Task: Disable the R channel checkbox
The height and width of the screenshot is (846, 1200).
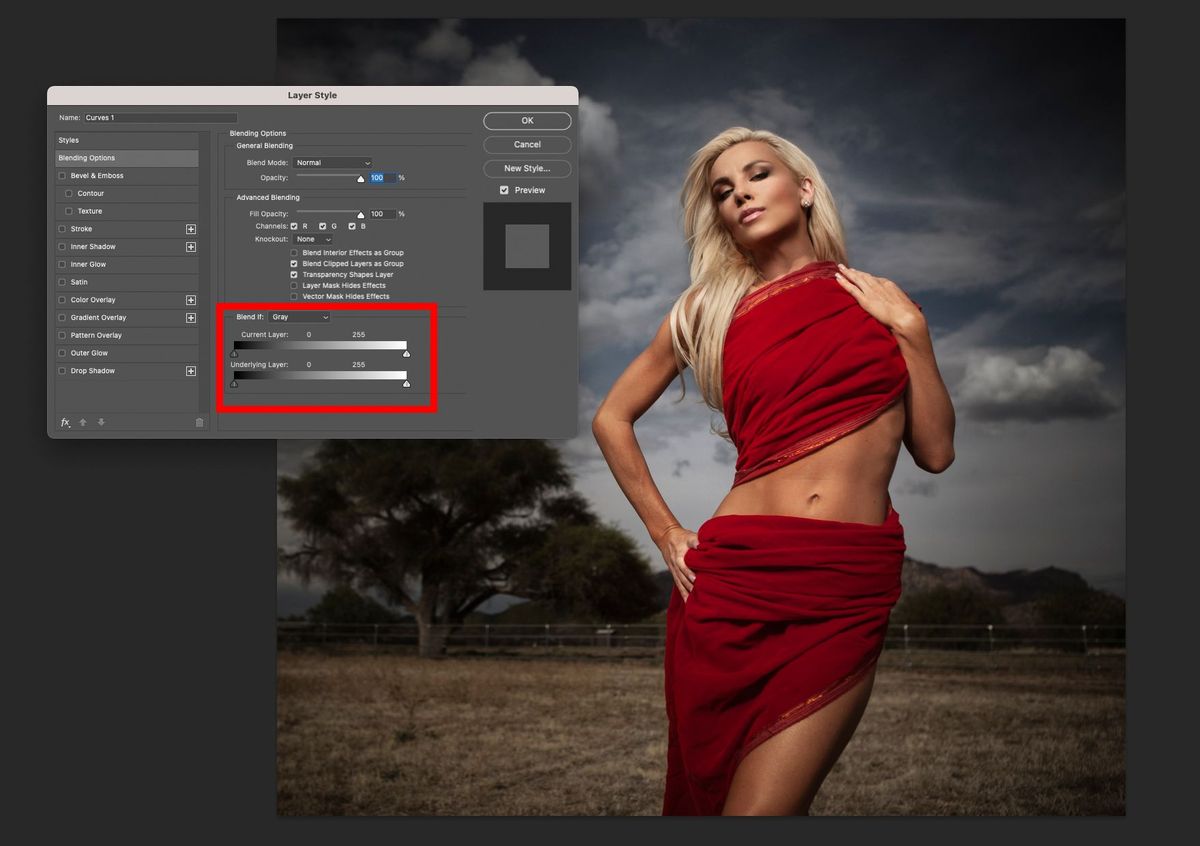Action: [x=294, y=226]
